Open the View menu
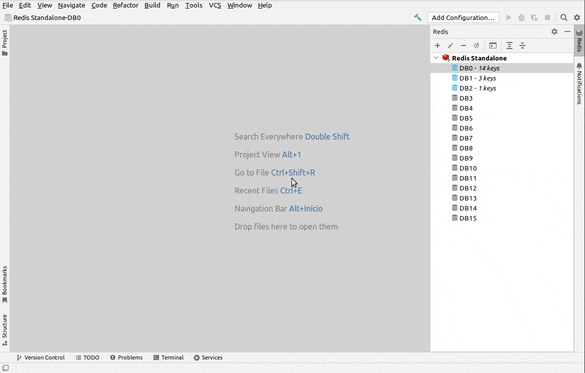The width and height of the screenshot is (585, 373). tap(44, 5)
